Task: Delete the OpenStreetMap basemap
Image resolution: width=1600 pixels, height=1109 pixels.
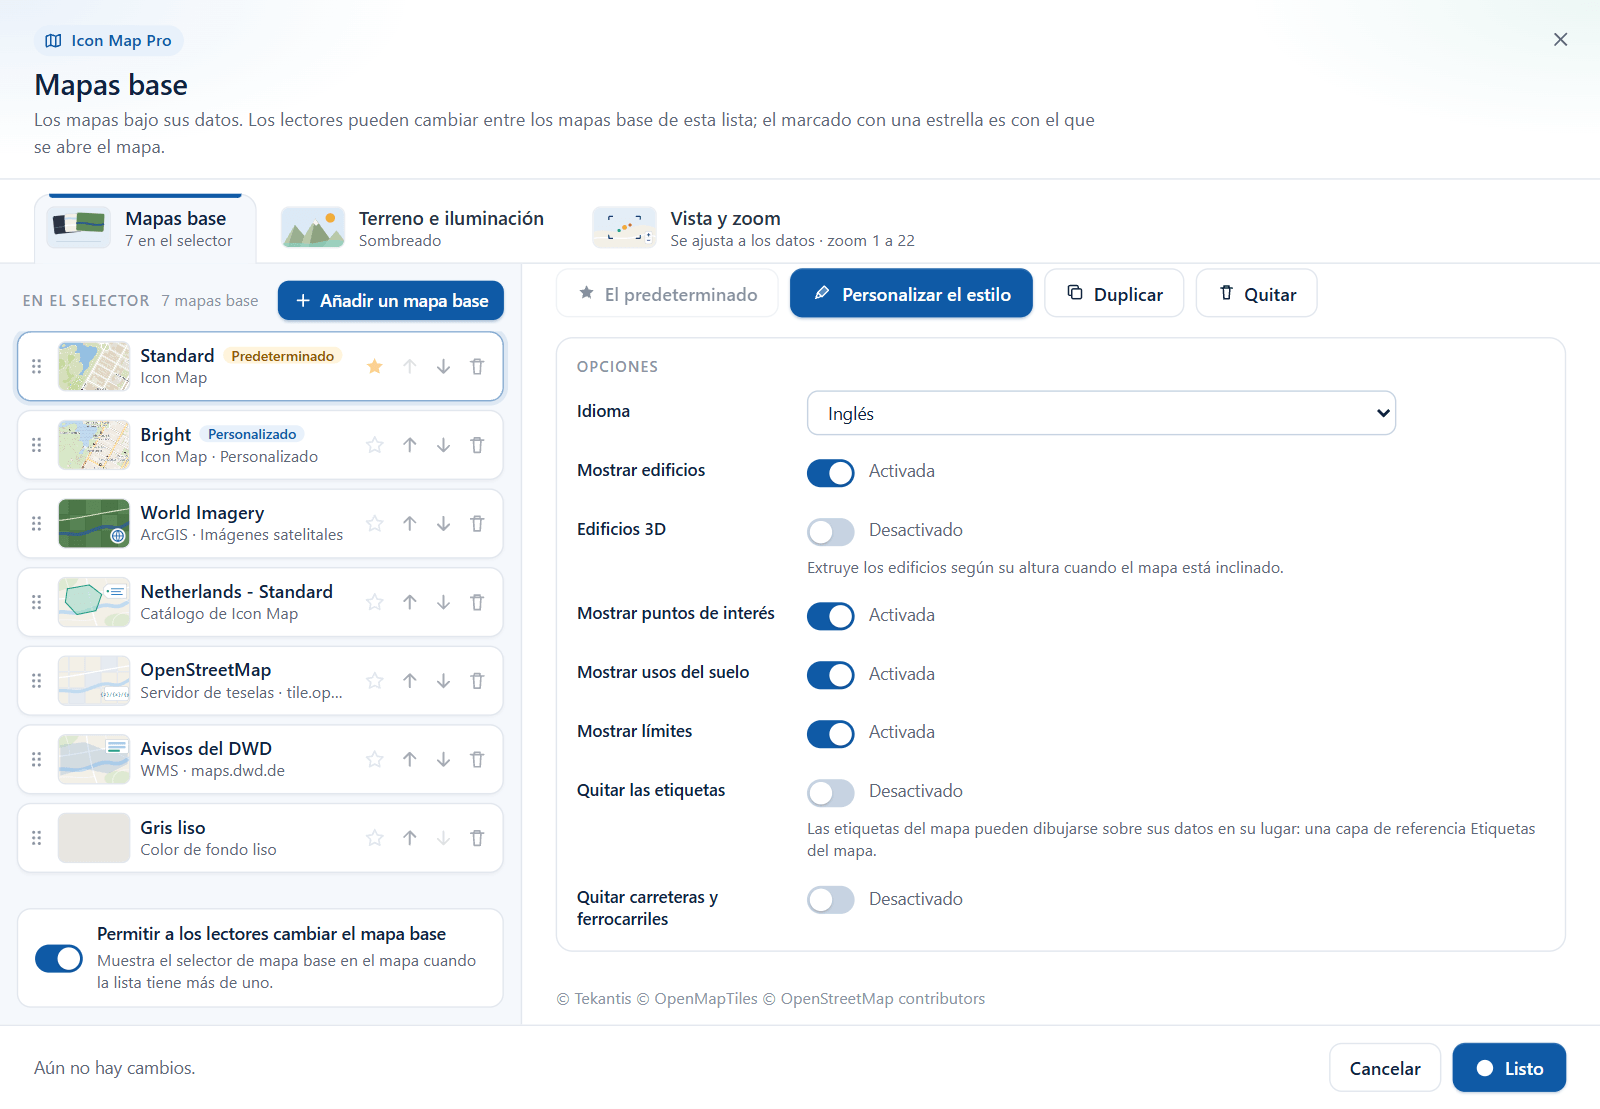Action: (x=477, y=681)
